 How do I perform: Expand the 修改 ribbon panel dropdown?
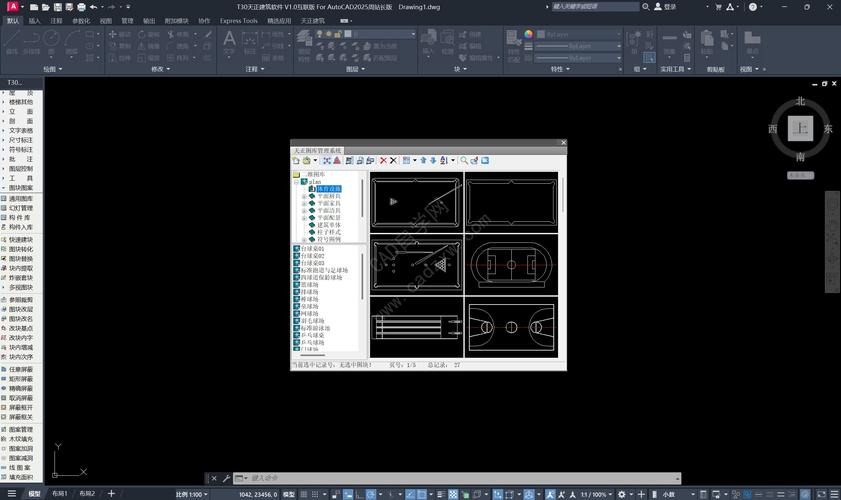160,69
